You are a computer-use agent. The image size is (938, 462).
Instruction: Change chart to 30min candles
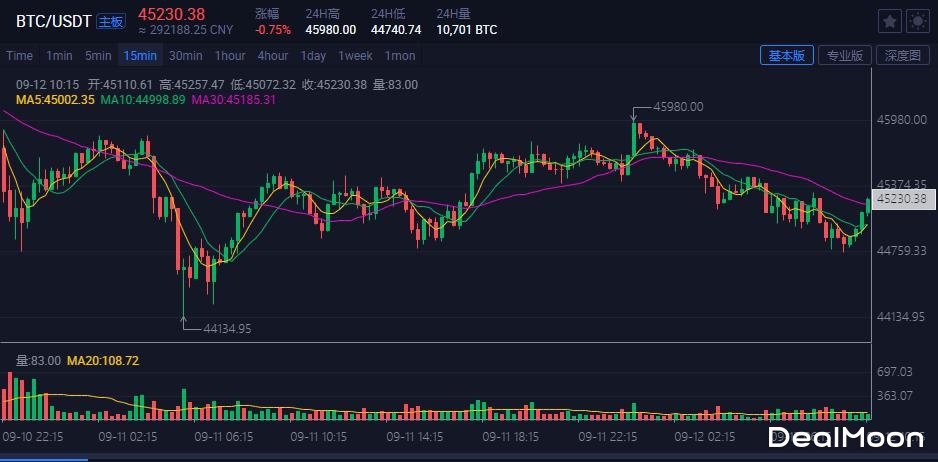click(x=185, y=56)
